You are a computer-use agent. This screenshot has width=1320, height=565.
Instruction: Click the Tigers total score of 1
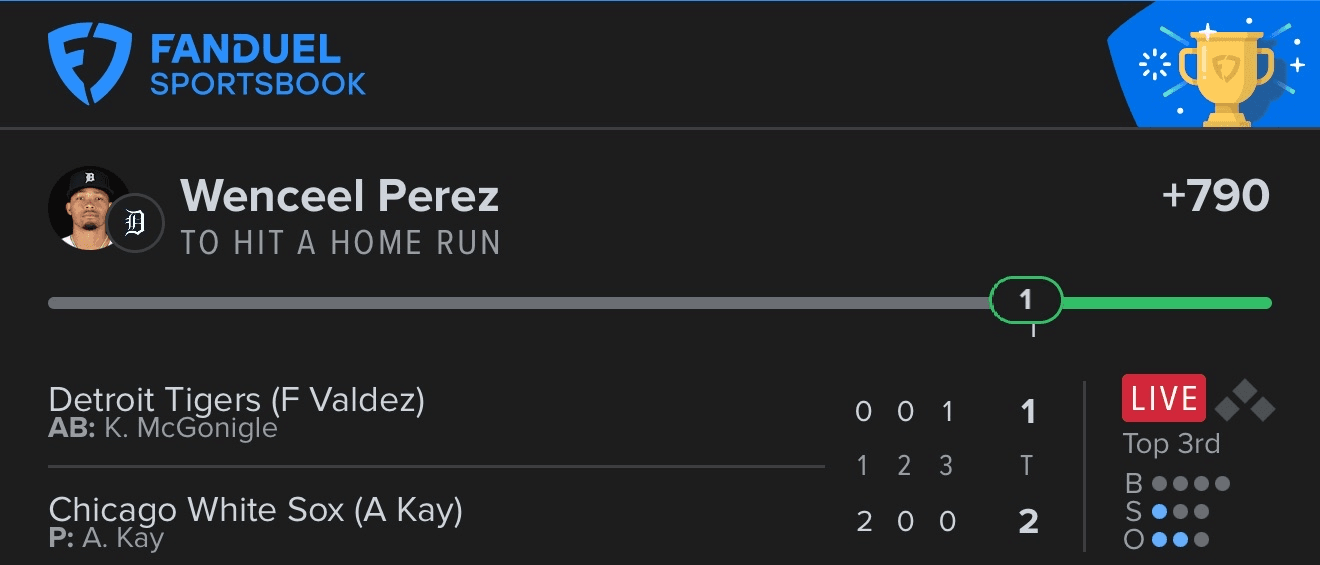[x=1028, y=411]
